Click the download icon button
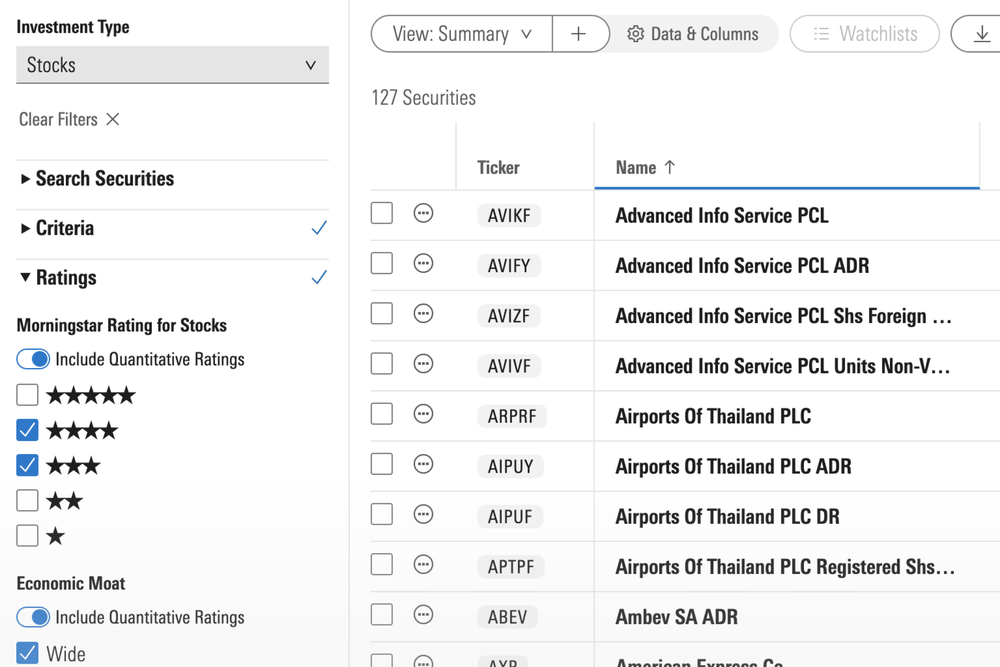 pos(981,34)
